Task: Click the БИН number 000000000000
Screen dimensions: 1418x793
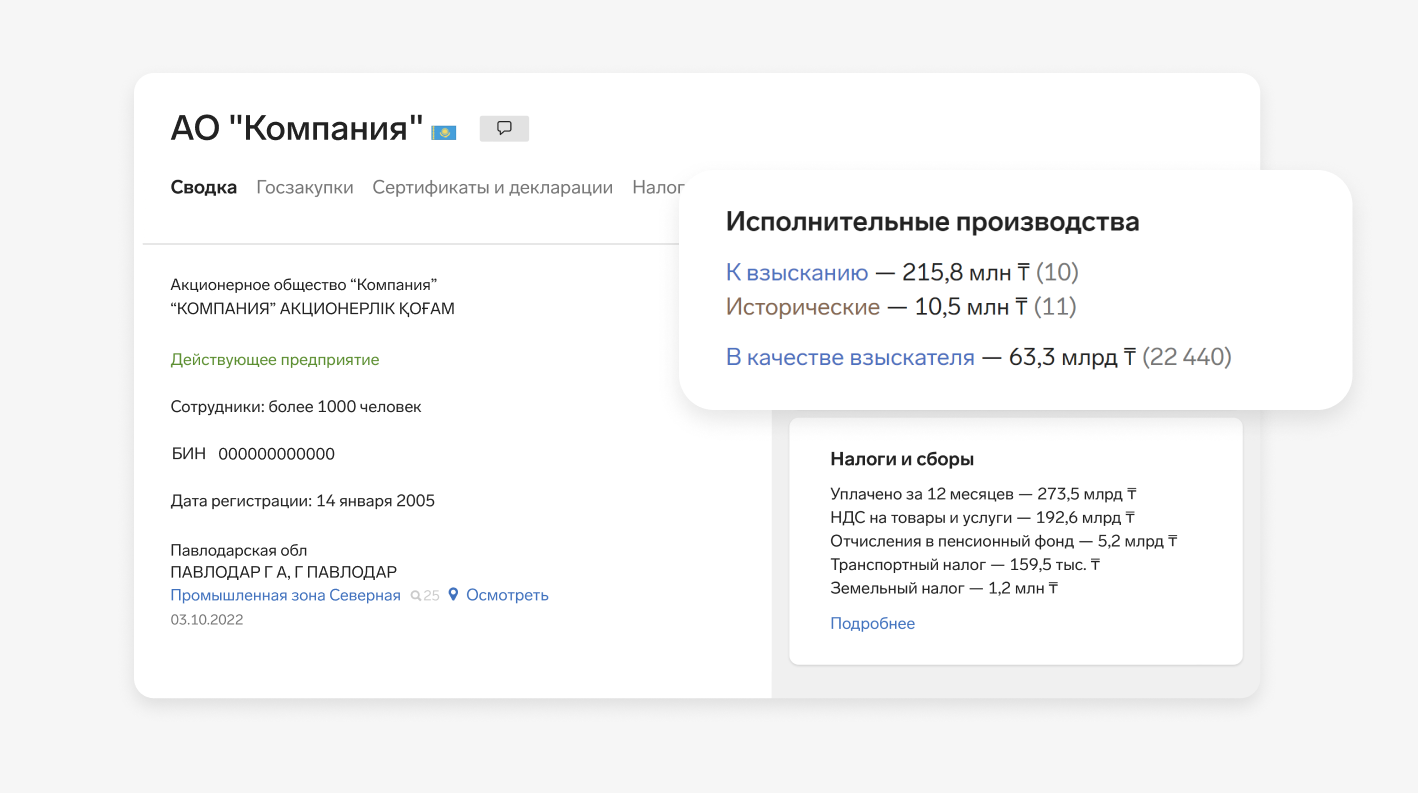Action: (x=276, y=454)
